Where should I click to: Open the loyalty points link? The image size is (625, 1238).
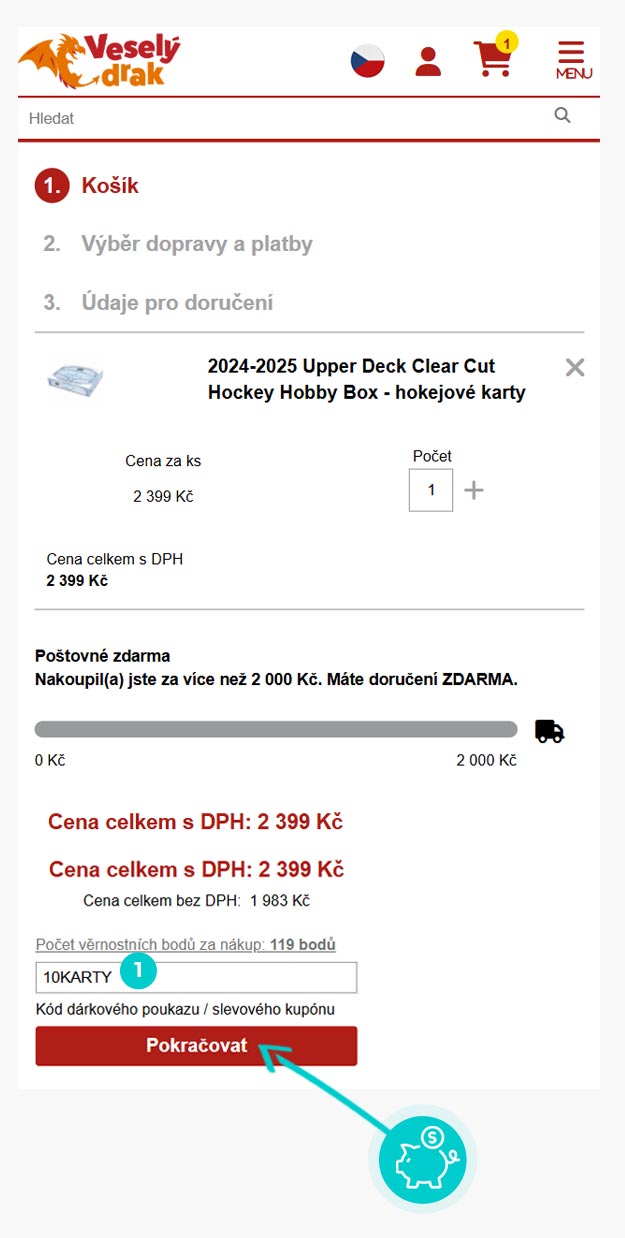tap(185, 944)
